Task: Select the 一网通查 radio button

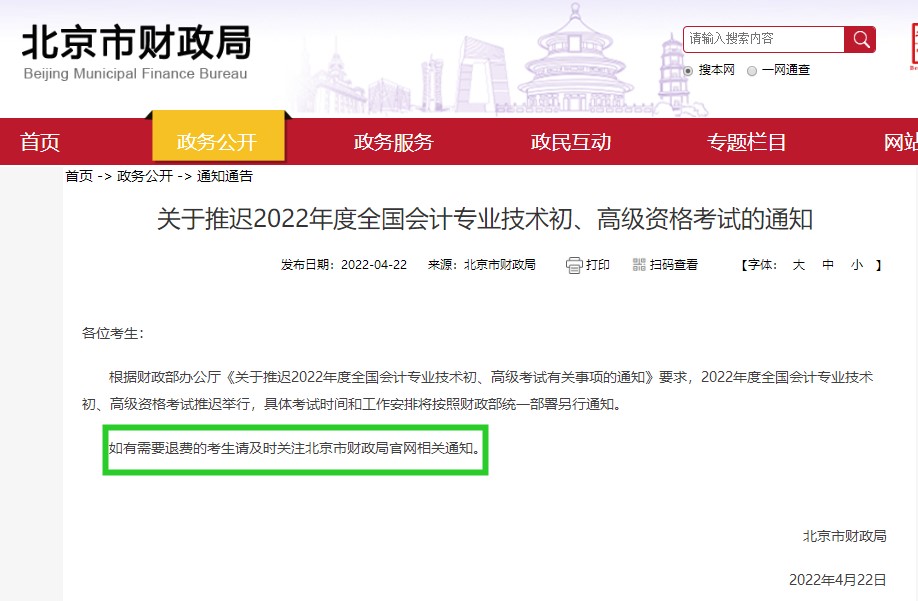Action: click(x=752, y=71)
